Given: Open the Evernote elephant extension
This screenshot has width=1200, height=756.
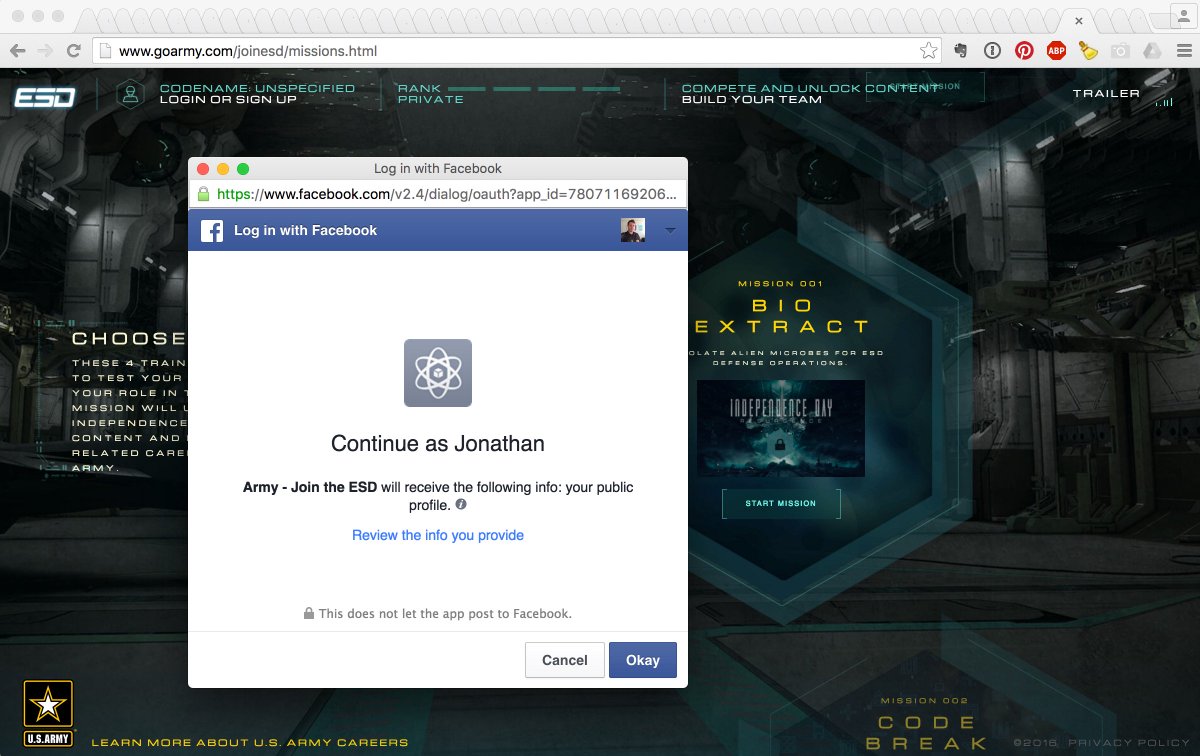Looking at the screenshot, I should (x=961, y=50).
